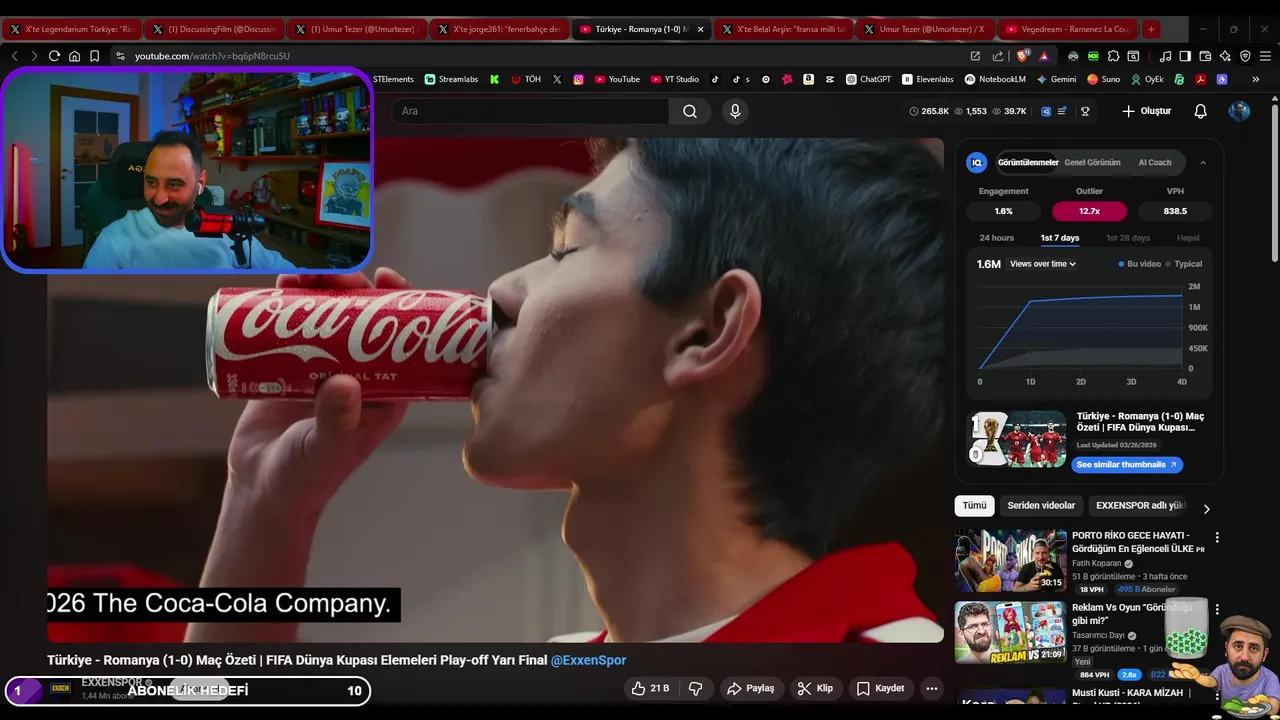Open the YT Studio bookmark
Viewport: 1280px width, 720px height.
[675, 79]
